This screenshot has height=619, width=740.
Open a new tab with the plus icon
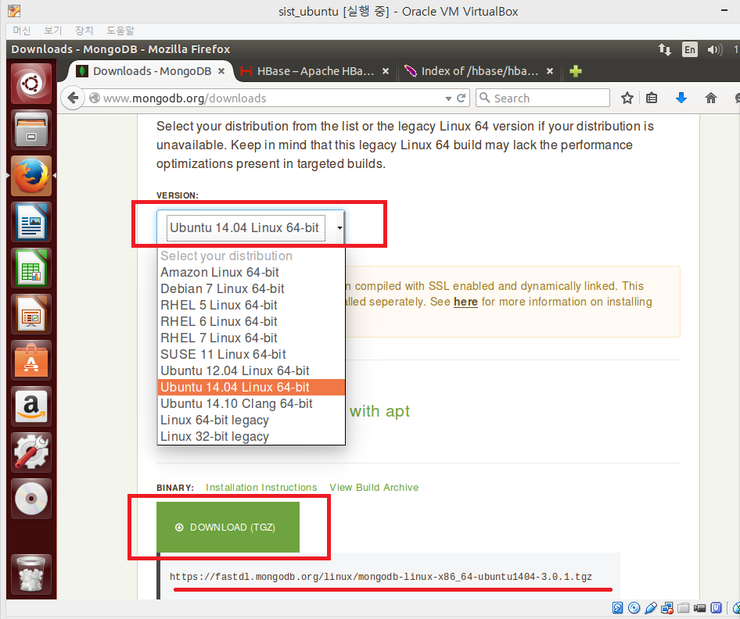575,71
